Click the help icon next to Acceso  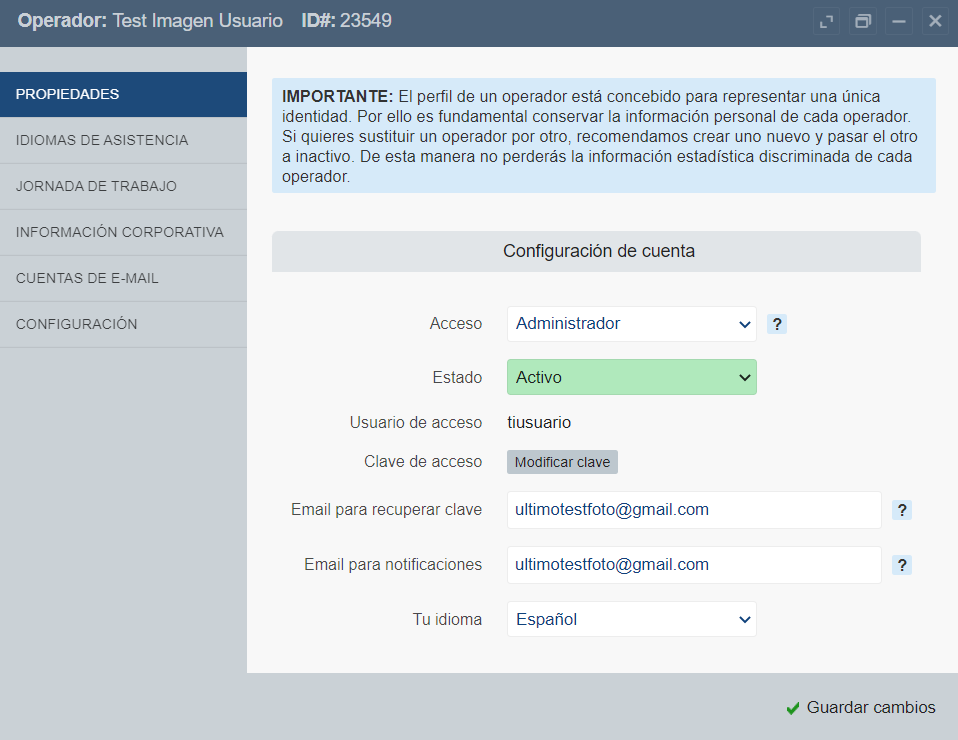[777, 324]
